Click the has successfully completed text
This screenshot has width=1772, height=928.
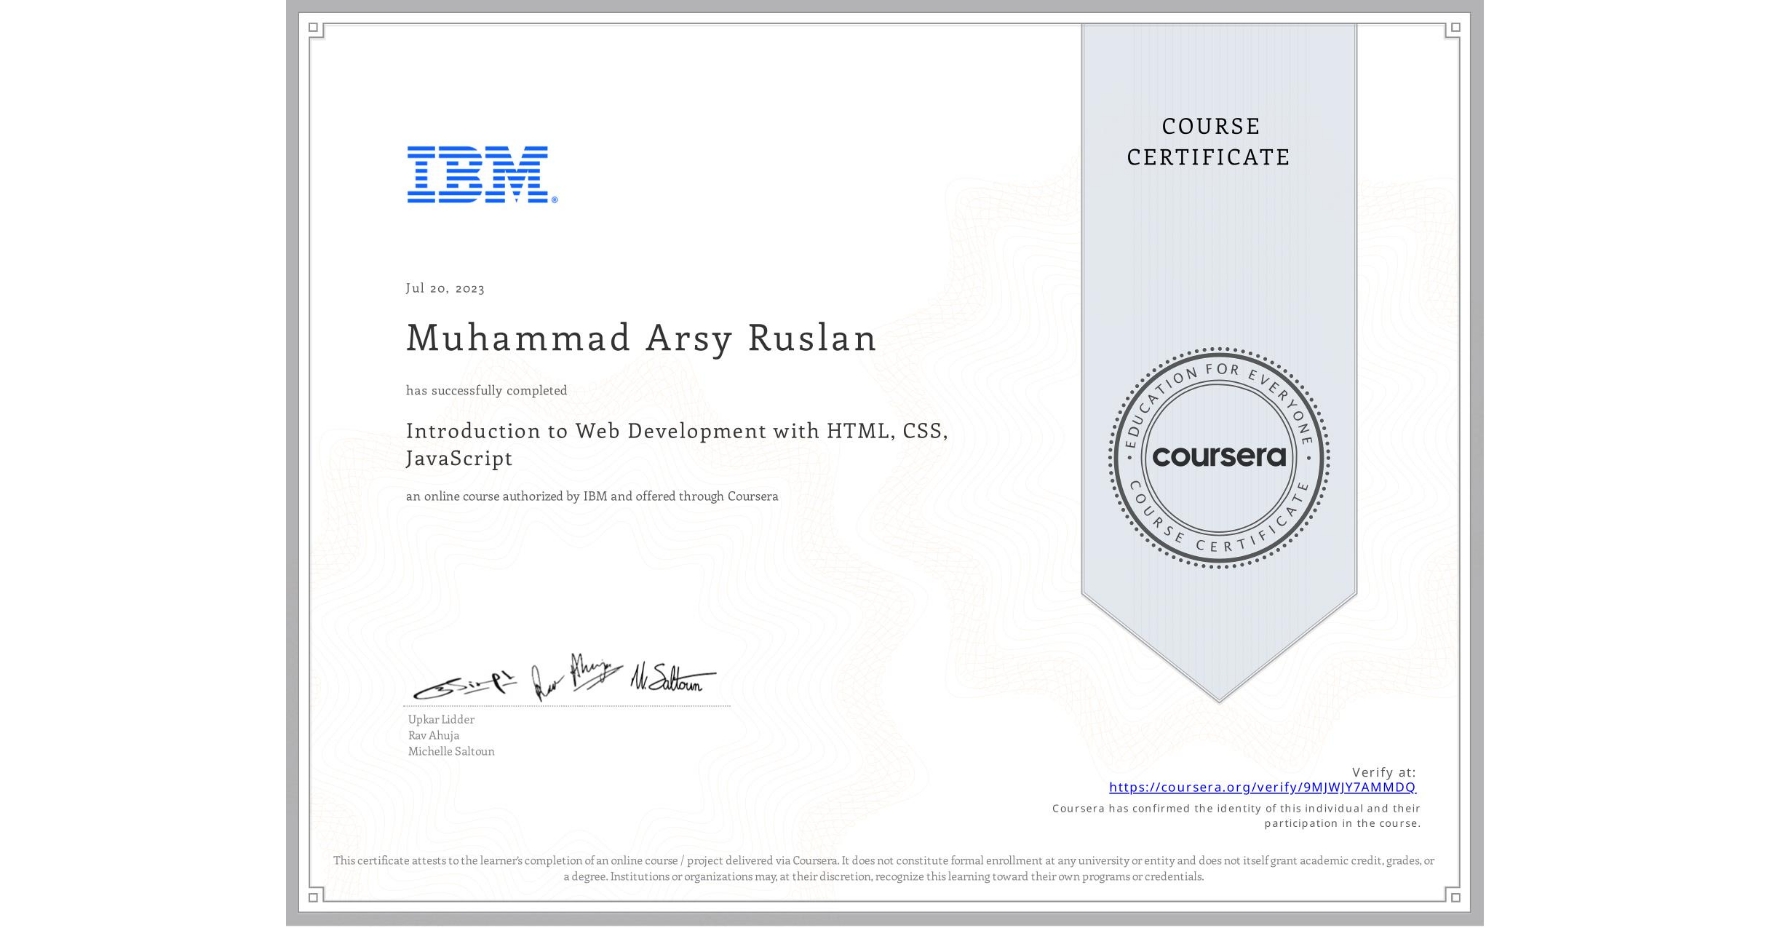[x=485, y=391]
